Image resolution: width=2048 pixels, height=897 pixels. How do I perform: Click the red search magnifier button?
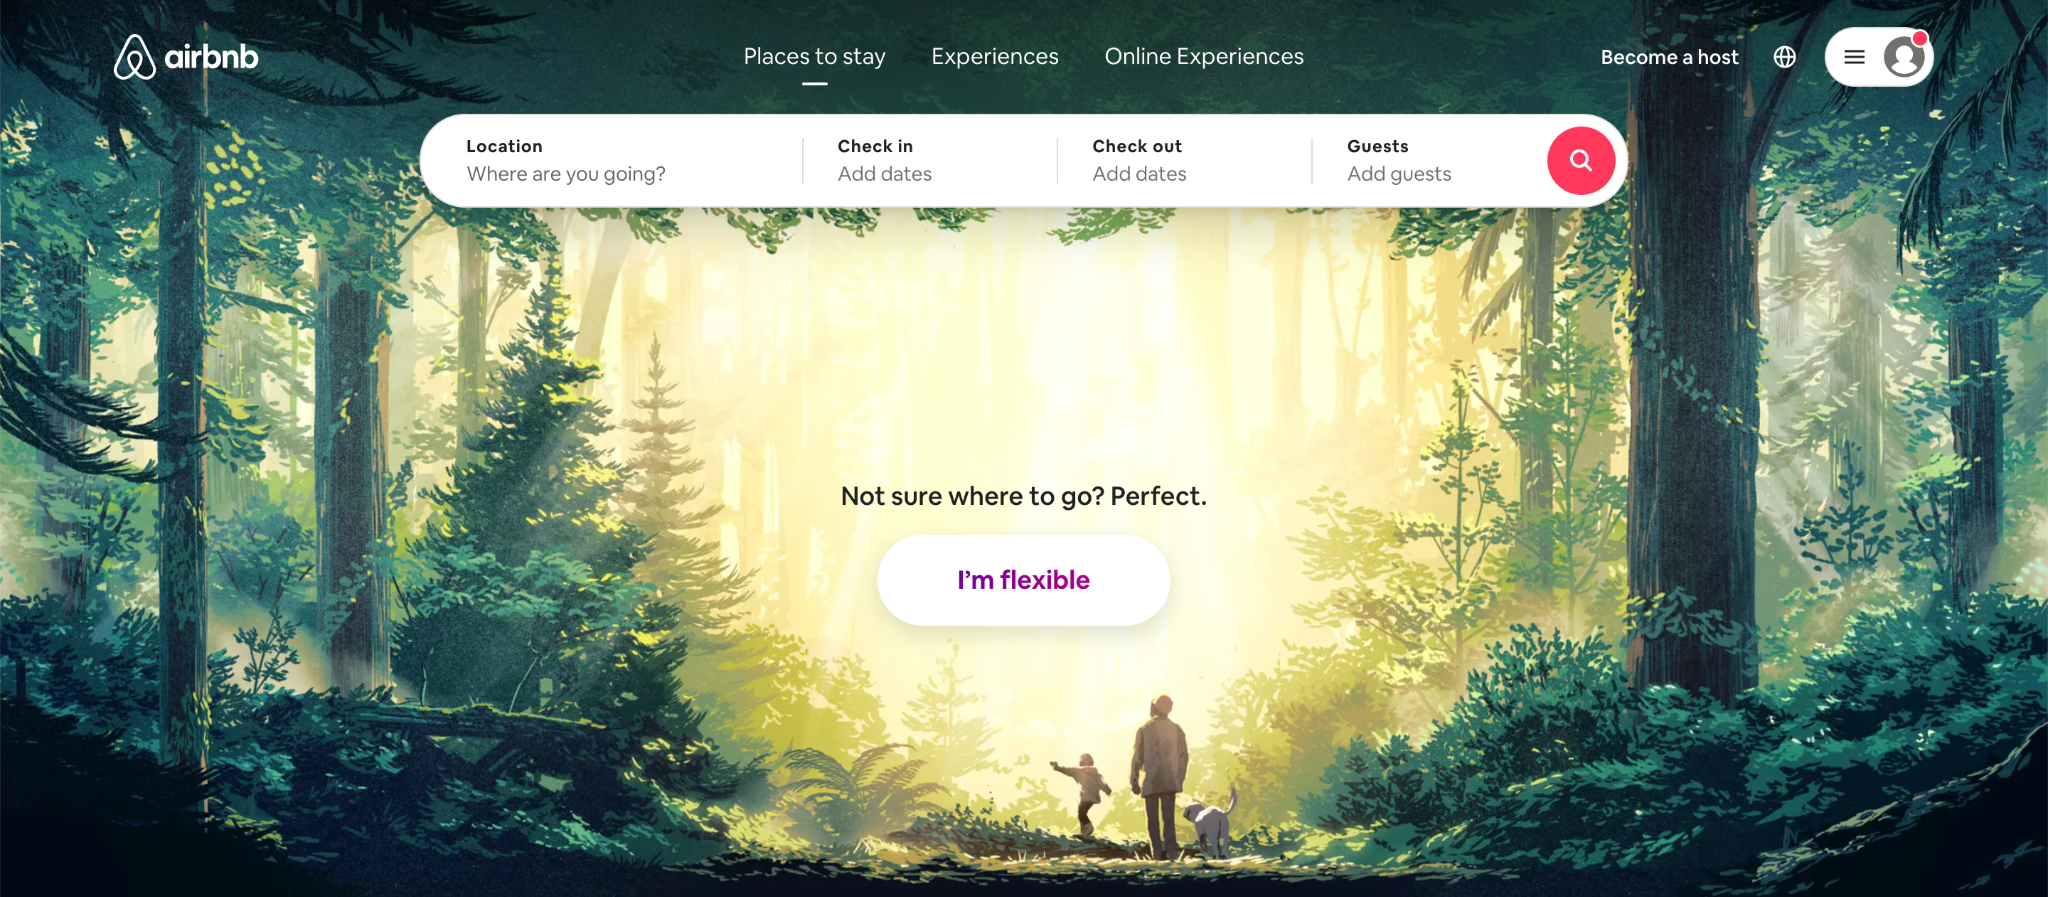click(x=1581, y=160)
